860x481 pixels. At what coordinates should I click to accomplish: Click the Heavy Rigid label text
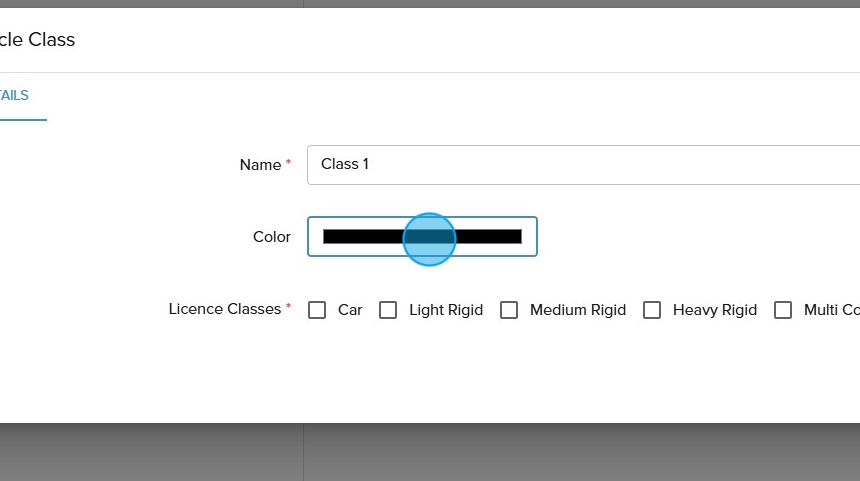(x=715, y=310)
